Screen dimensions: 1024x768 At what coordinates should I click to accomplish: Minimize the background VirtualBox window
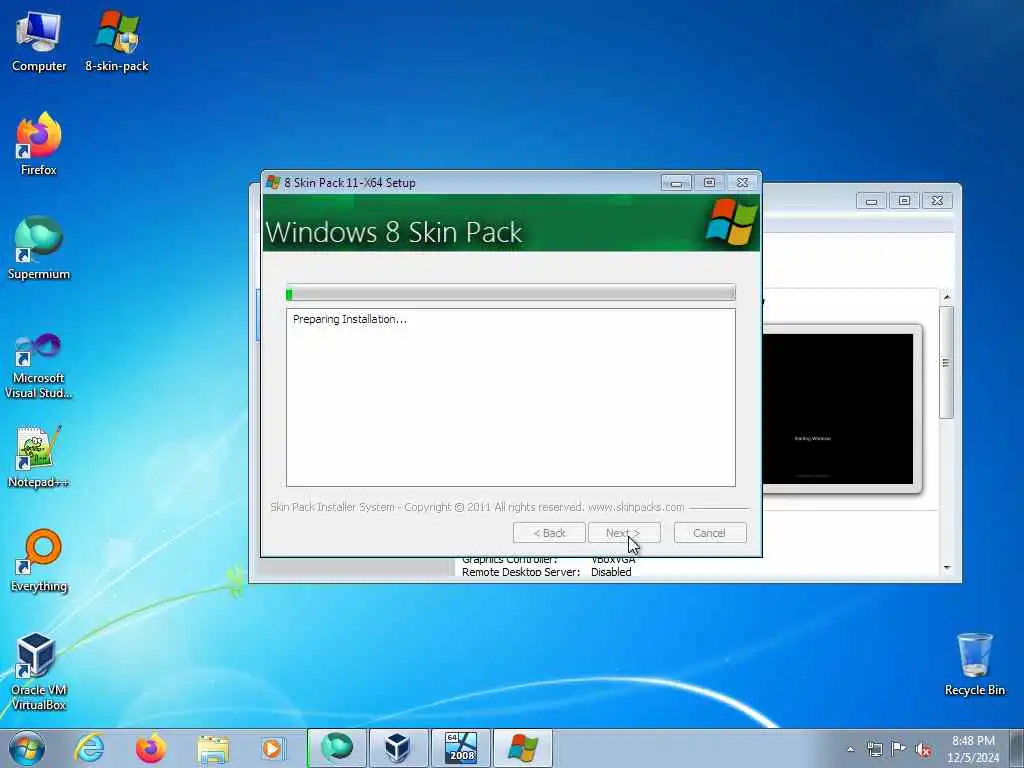871,201
